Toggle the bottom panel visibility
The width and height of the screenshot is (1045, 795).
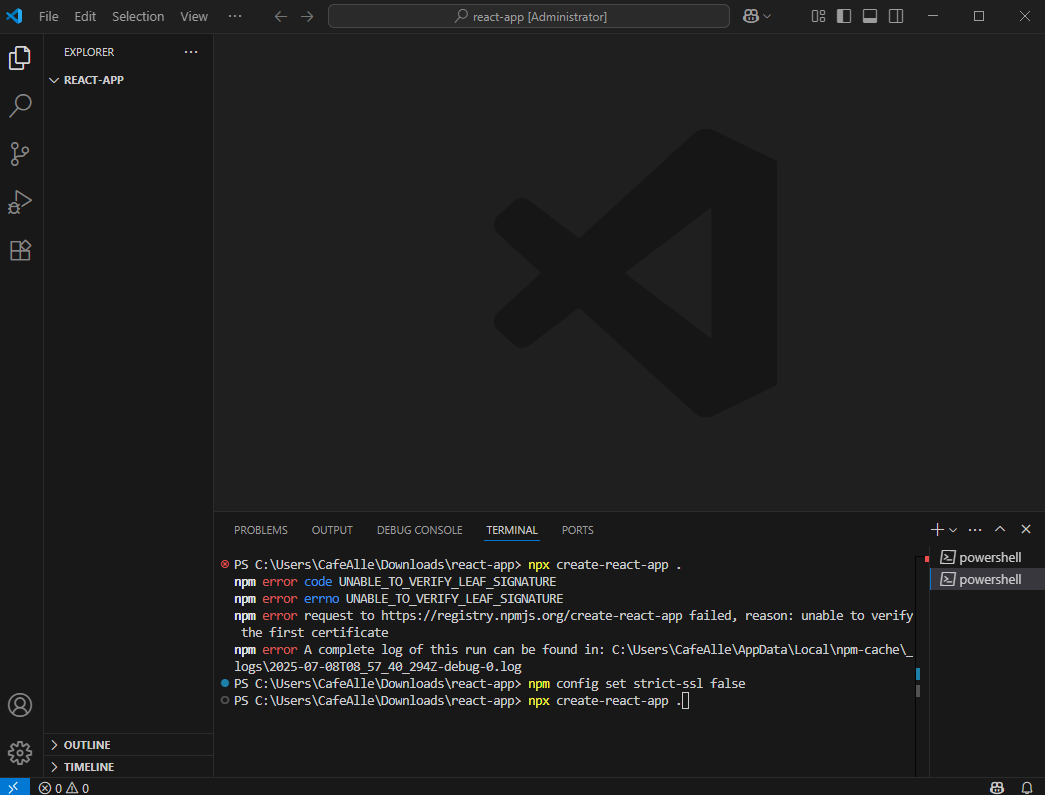pyautogui.click(x=870, y=17)
